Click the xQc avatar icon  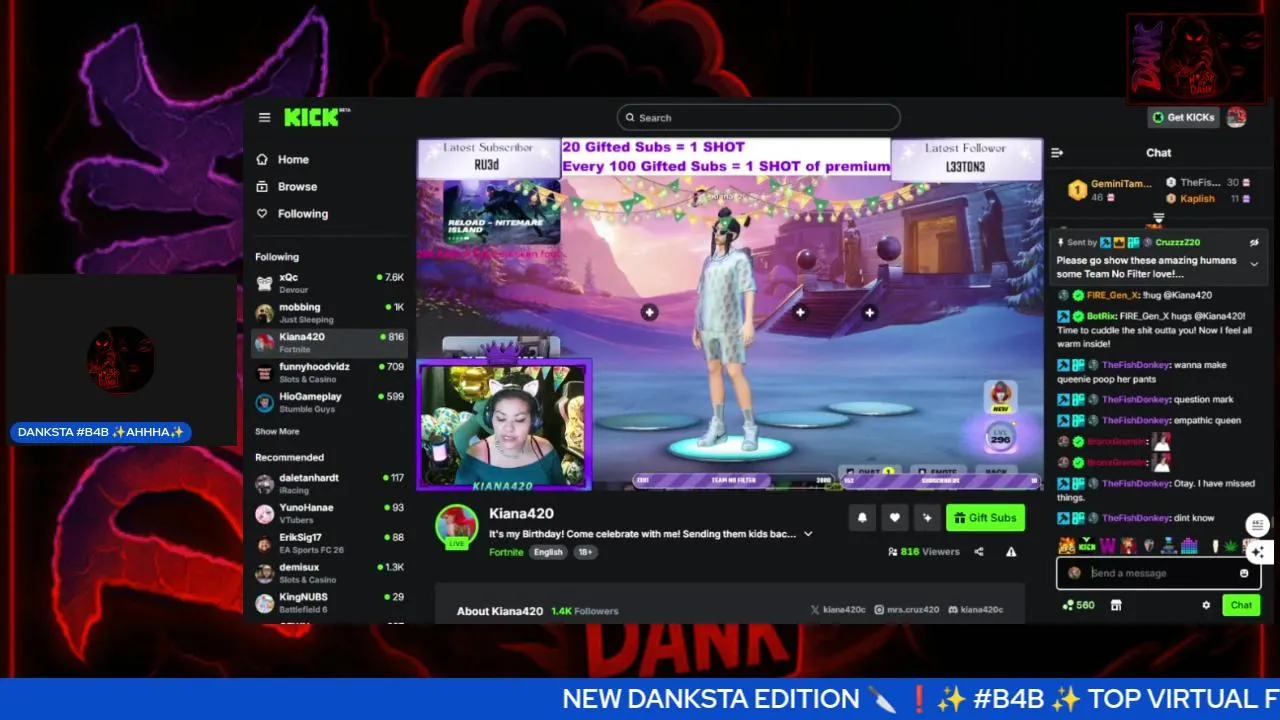pyautogui.click(x=264, y=283)
